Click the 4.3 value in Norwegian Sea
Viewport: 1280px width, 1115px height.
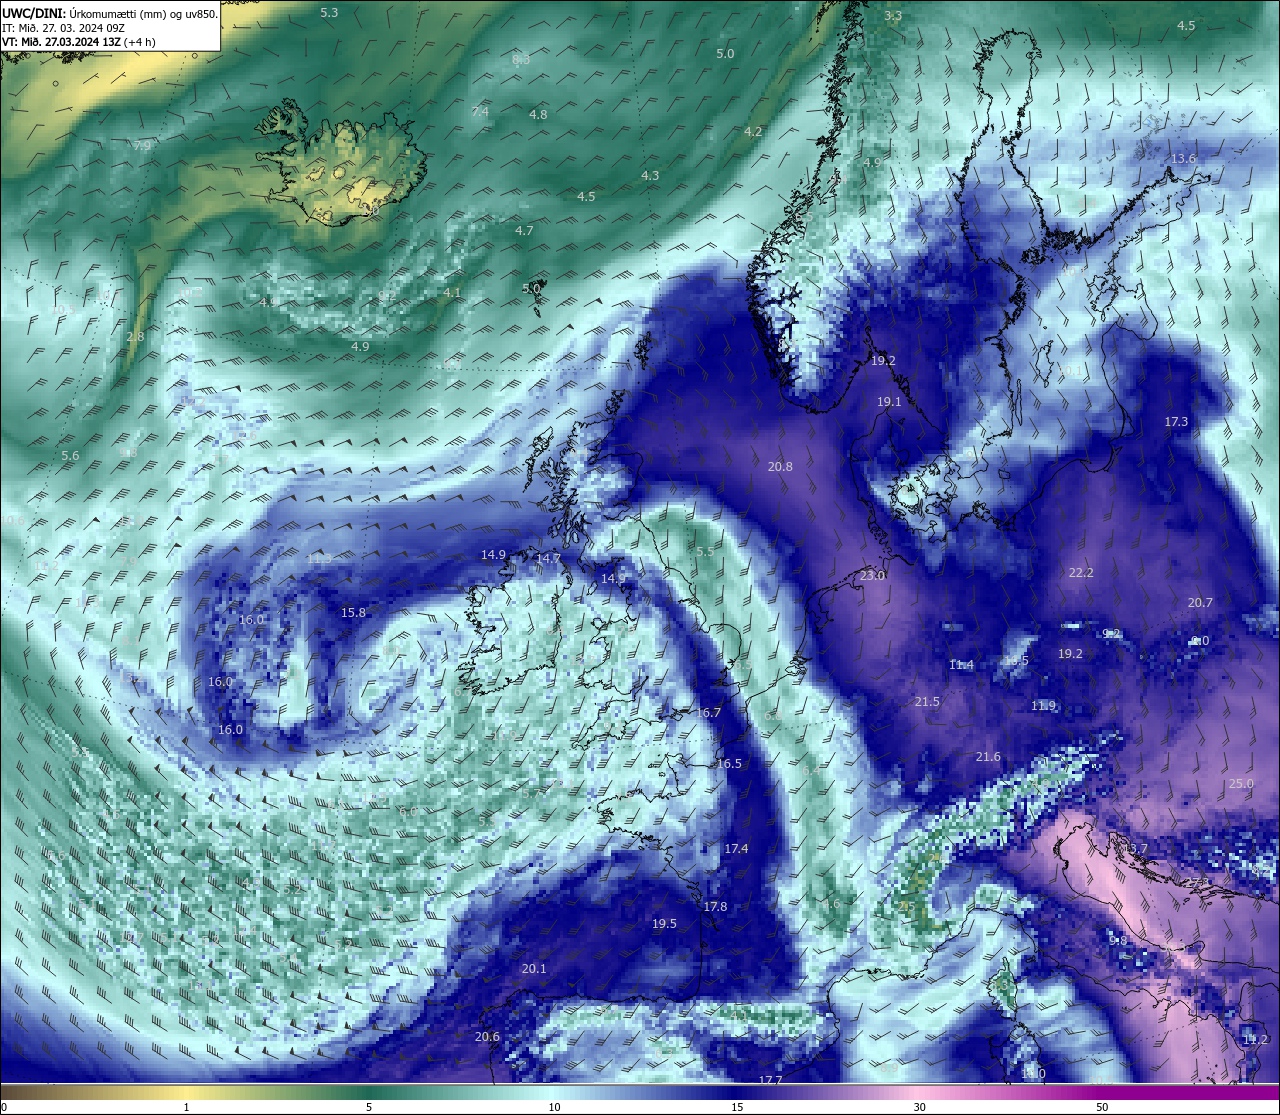point(650,176)
